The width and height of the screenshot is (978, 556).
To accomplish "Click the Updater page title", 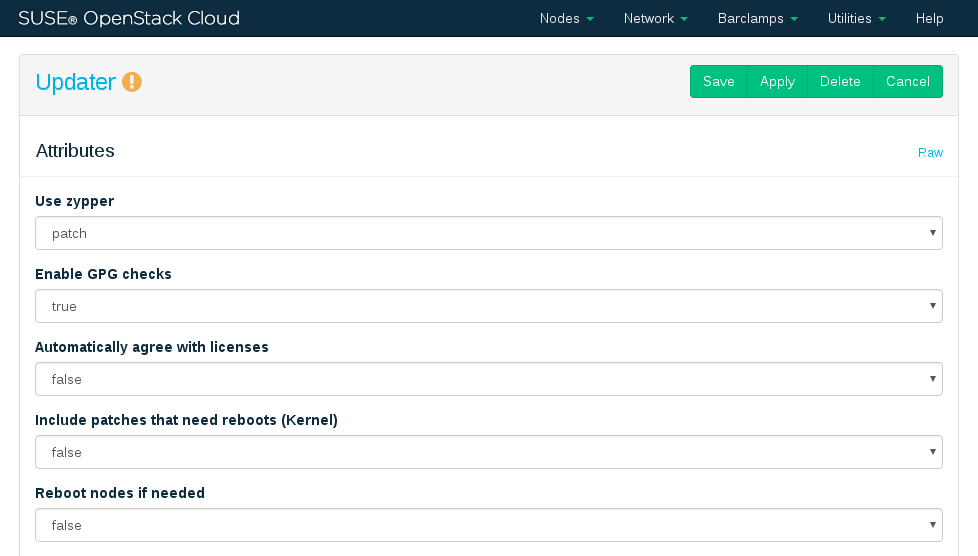I will 76,82.
